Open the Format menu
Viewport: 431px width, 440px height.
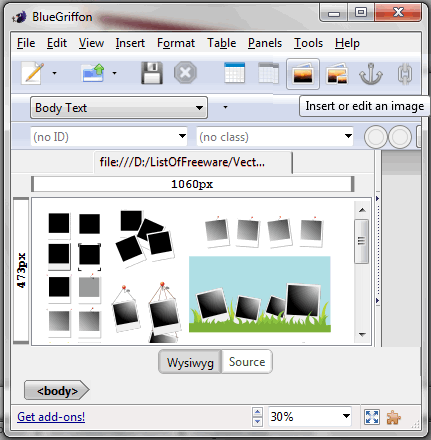[x=176, y=43]
